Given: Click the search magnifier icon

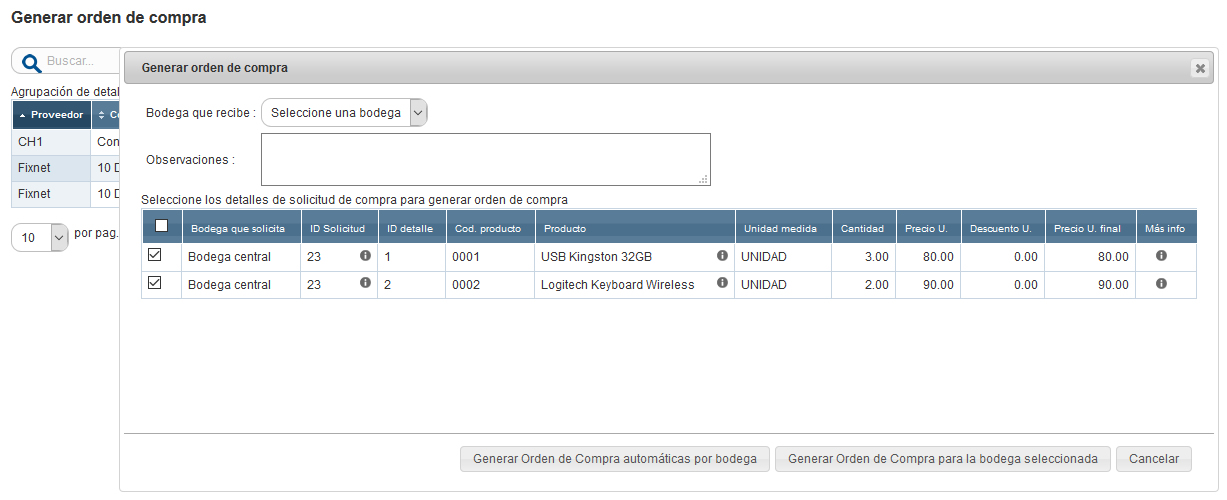Looking at the screenshot, I should tap(31, 61).
